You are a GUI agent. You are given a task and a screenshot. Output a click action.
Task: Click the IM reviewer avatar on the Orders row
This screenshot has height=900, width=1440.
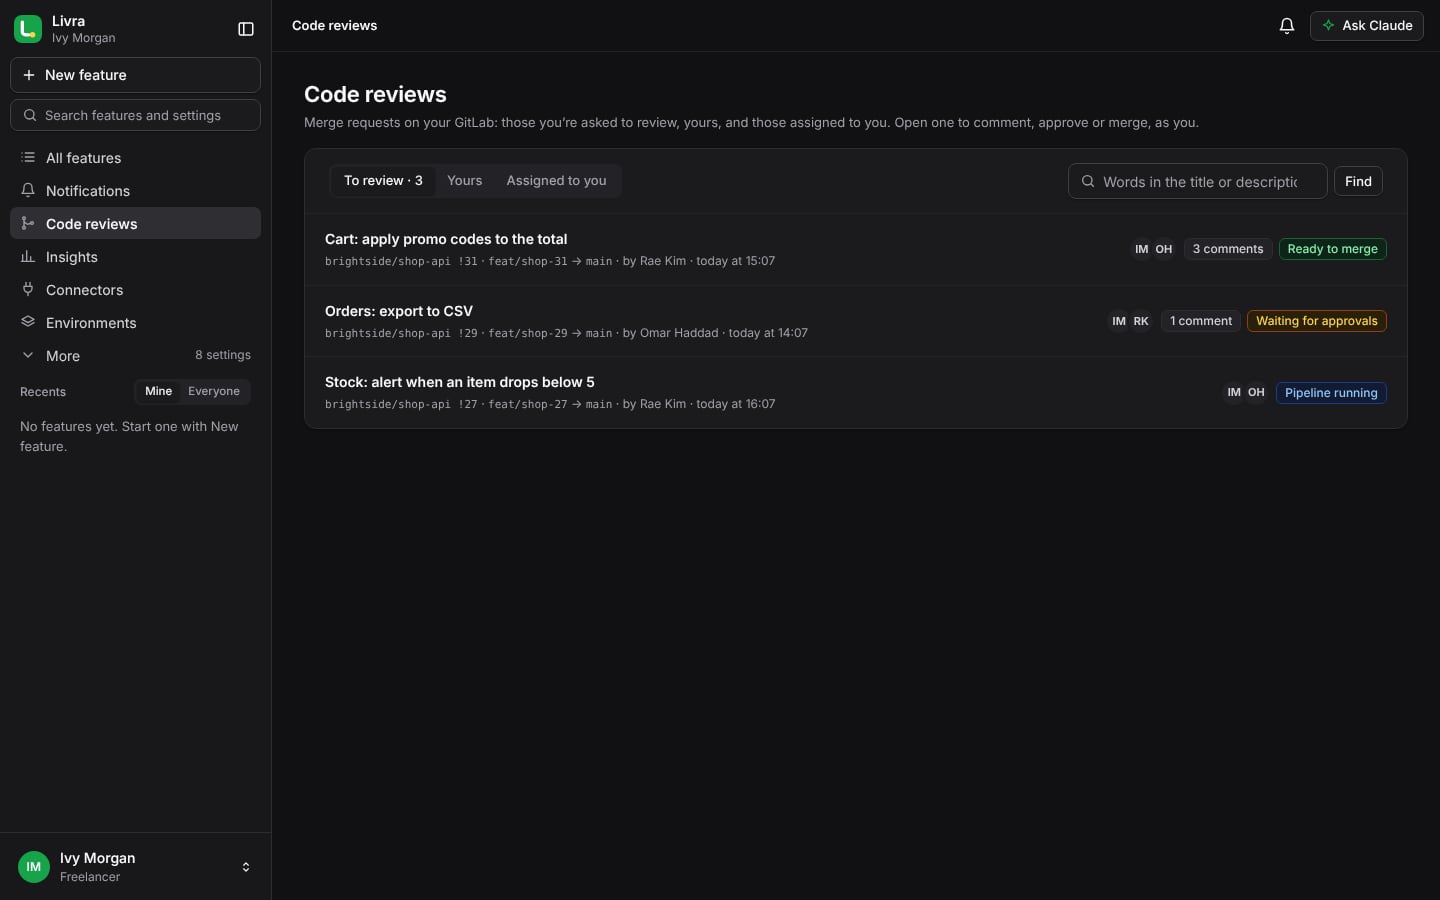[1119, 321]
